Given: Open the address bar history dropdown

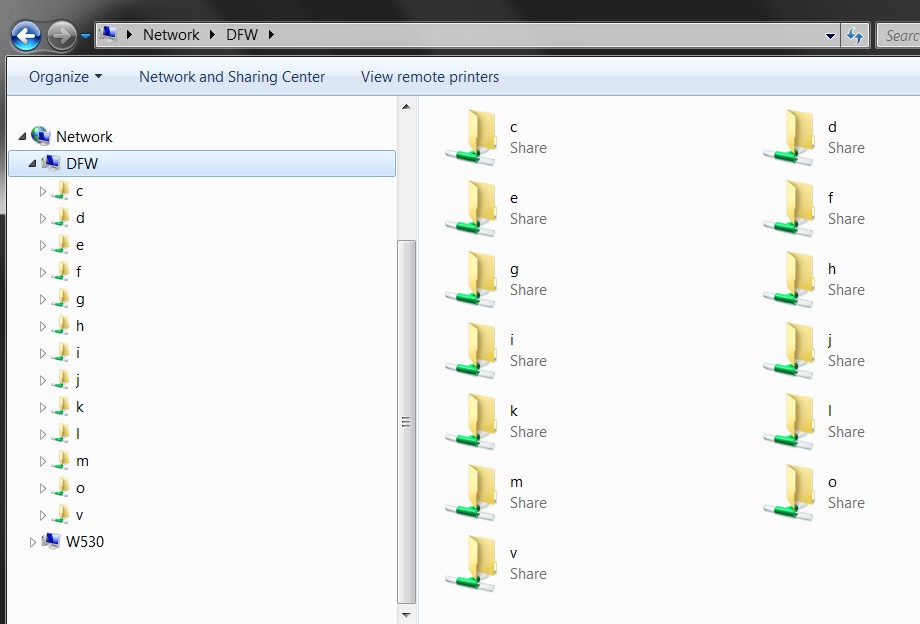Looking at the screenshot, I should pos(830,36).
